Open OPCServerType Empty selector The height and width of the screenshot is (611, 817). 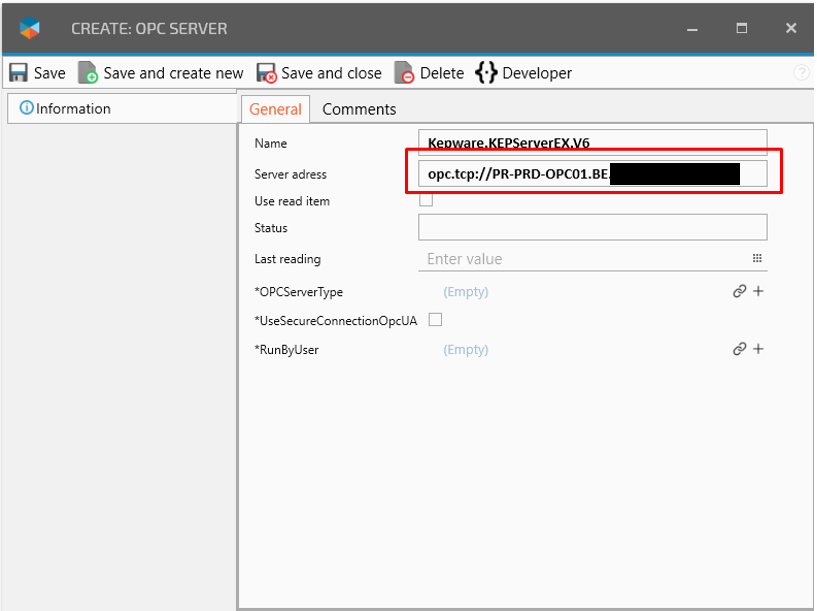[x=466, y=292]
